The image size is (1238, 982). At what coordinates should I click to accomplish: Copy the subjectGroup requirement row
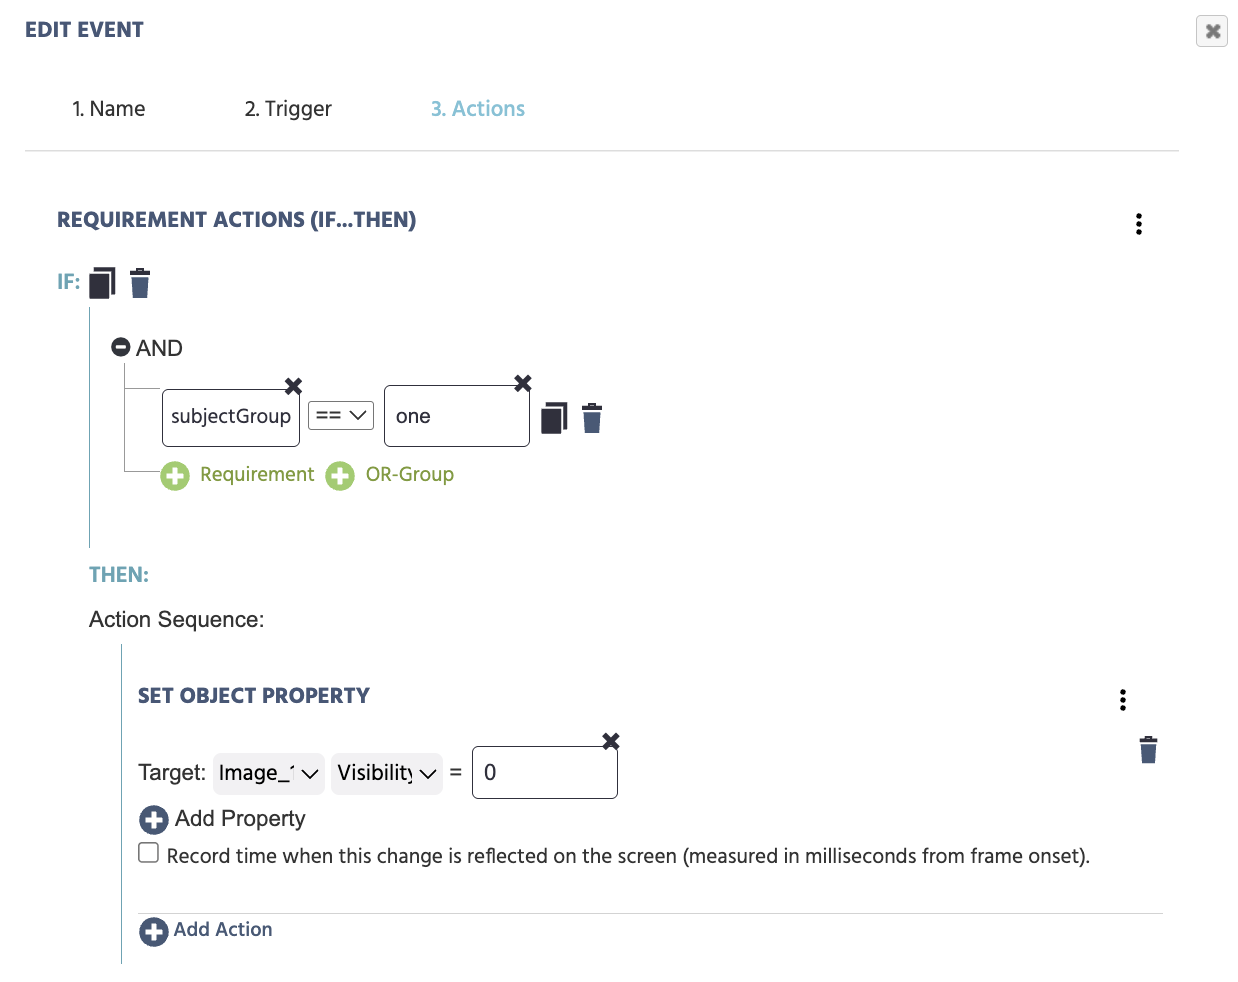pos(554,418)
